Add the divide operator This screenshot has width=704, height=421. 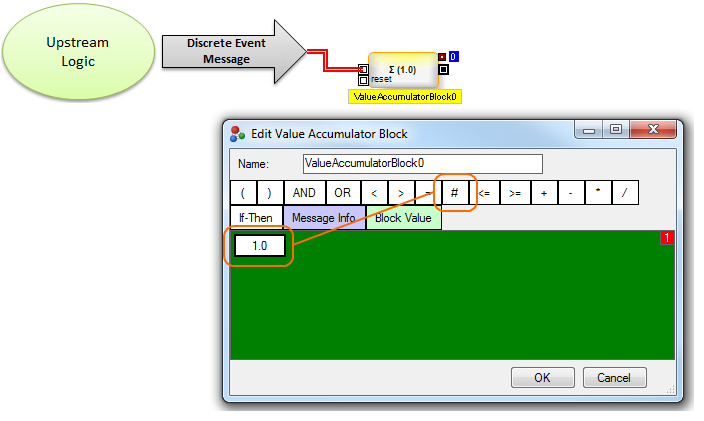point(625,193)
